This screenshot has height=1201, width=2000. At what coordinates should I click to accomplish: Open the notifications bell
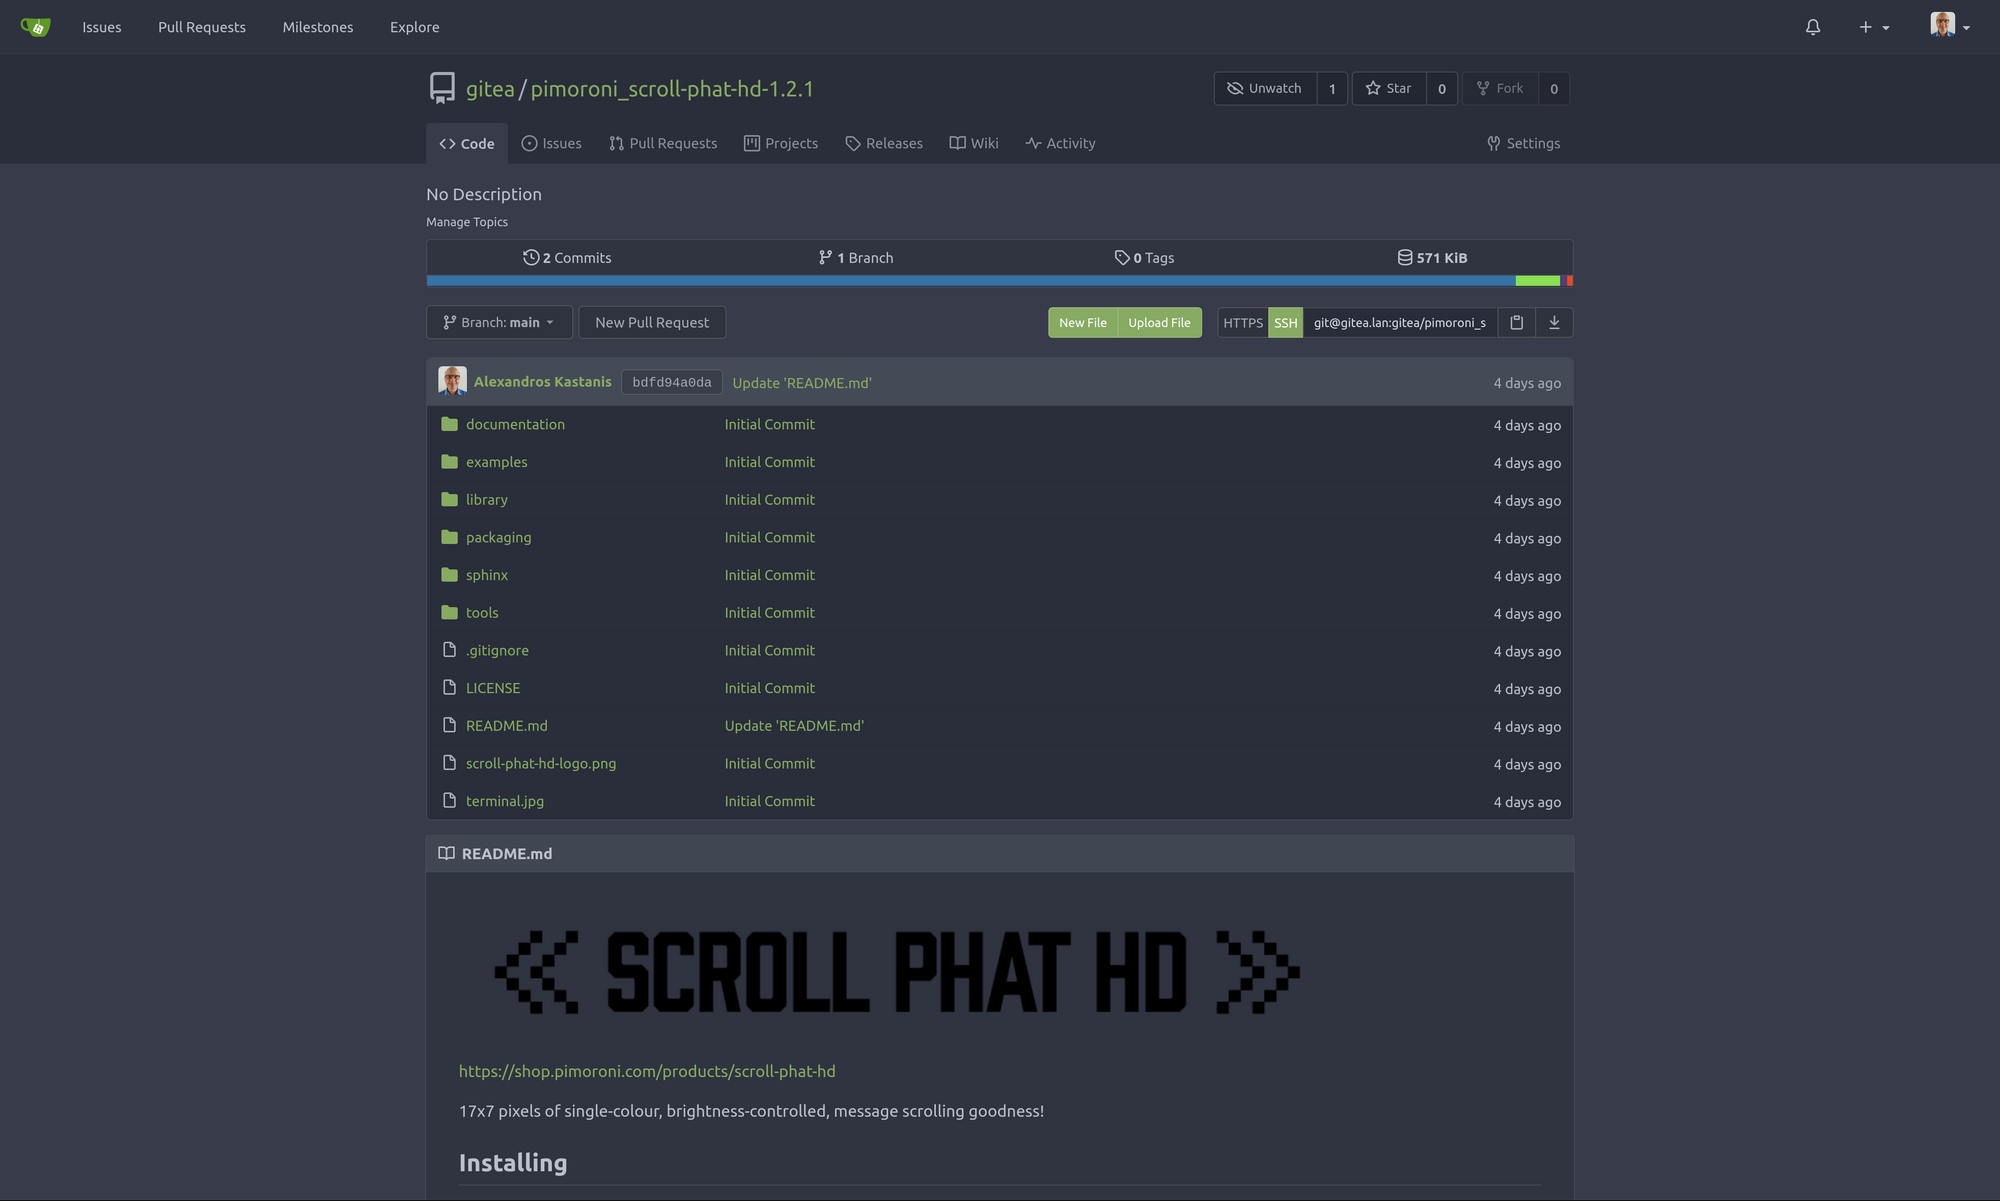1813,27
